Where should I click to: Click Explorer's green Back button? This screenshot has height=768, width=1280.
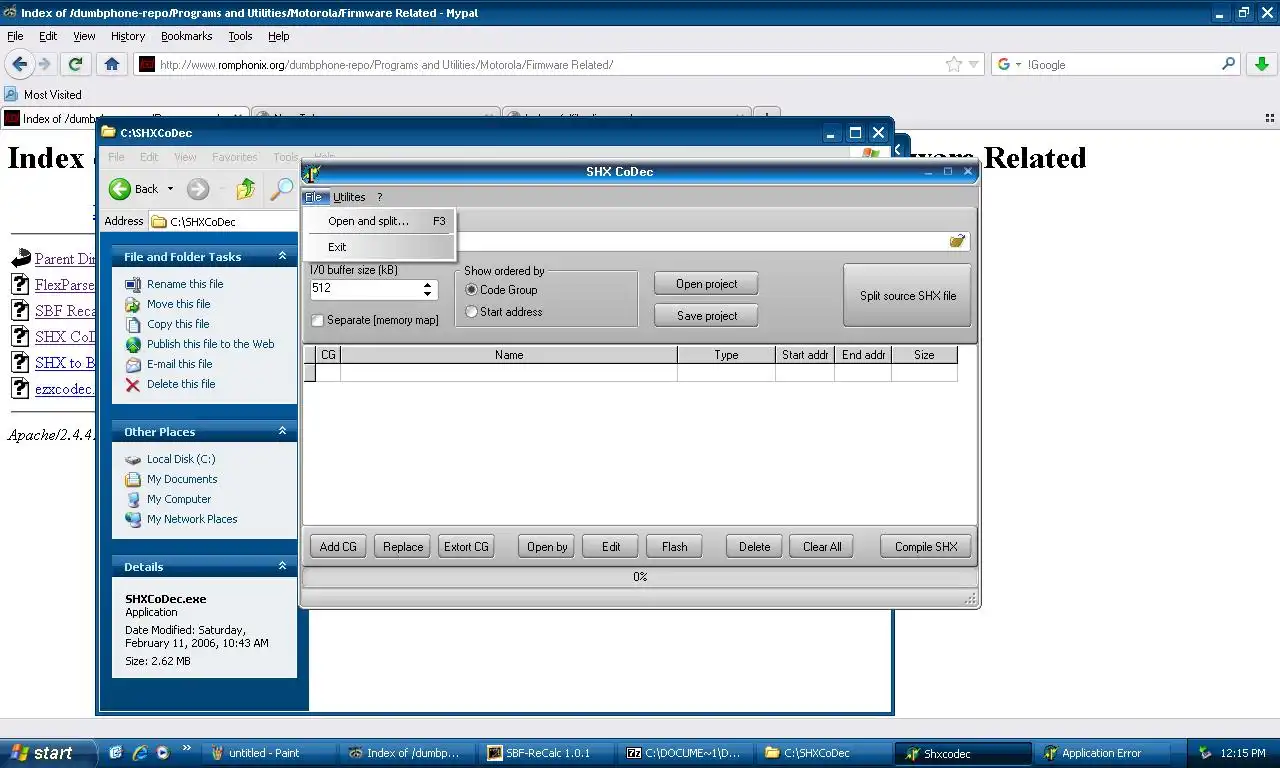tap(120, 189)
